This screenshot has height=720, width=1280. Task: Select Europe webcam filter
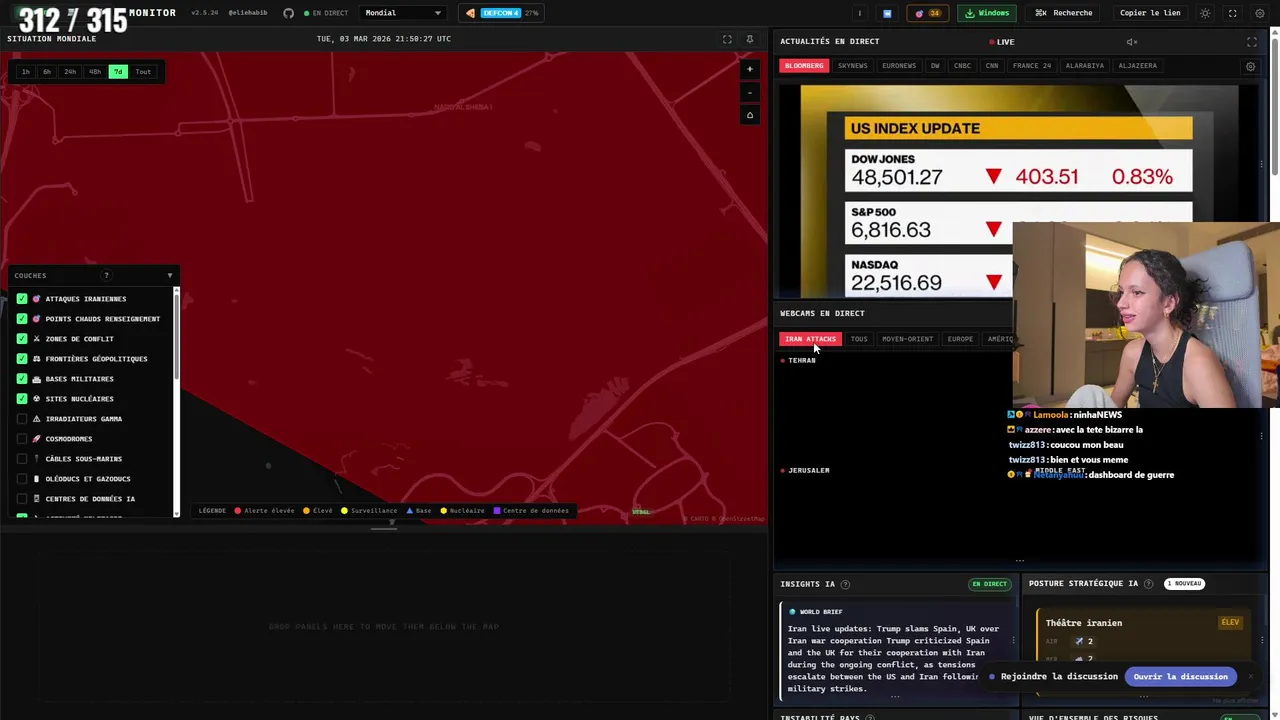tap(960, 339)
